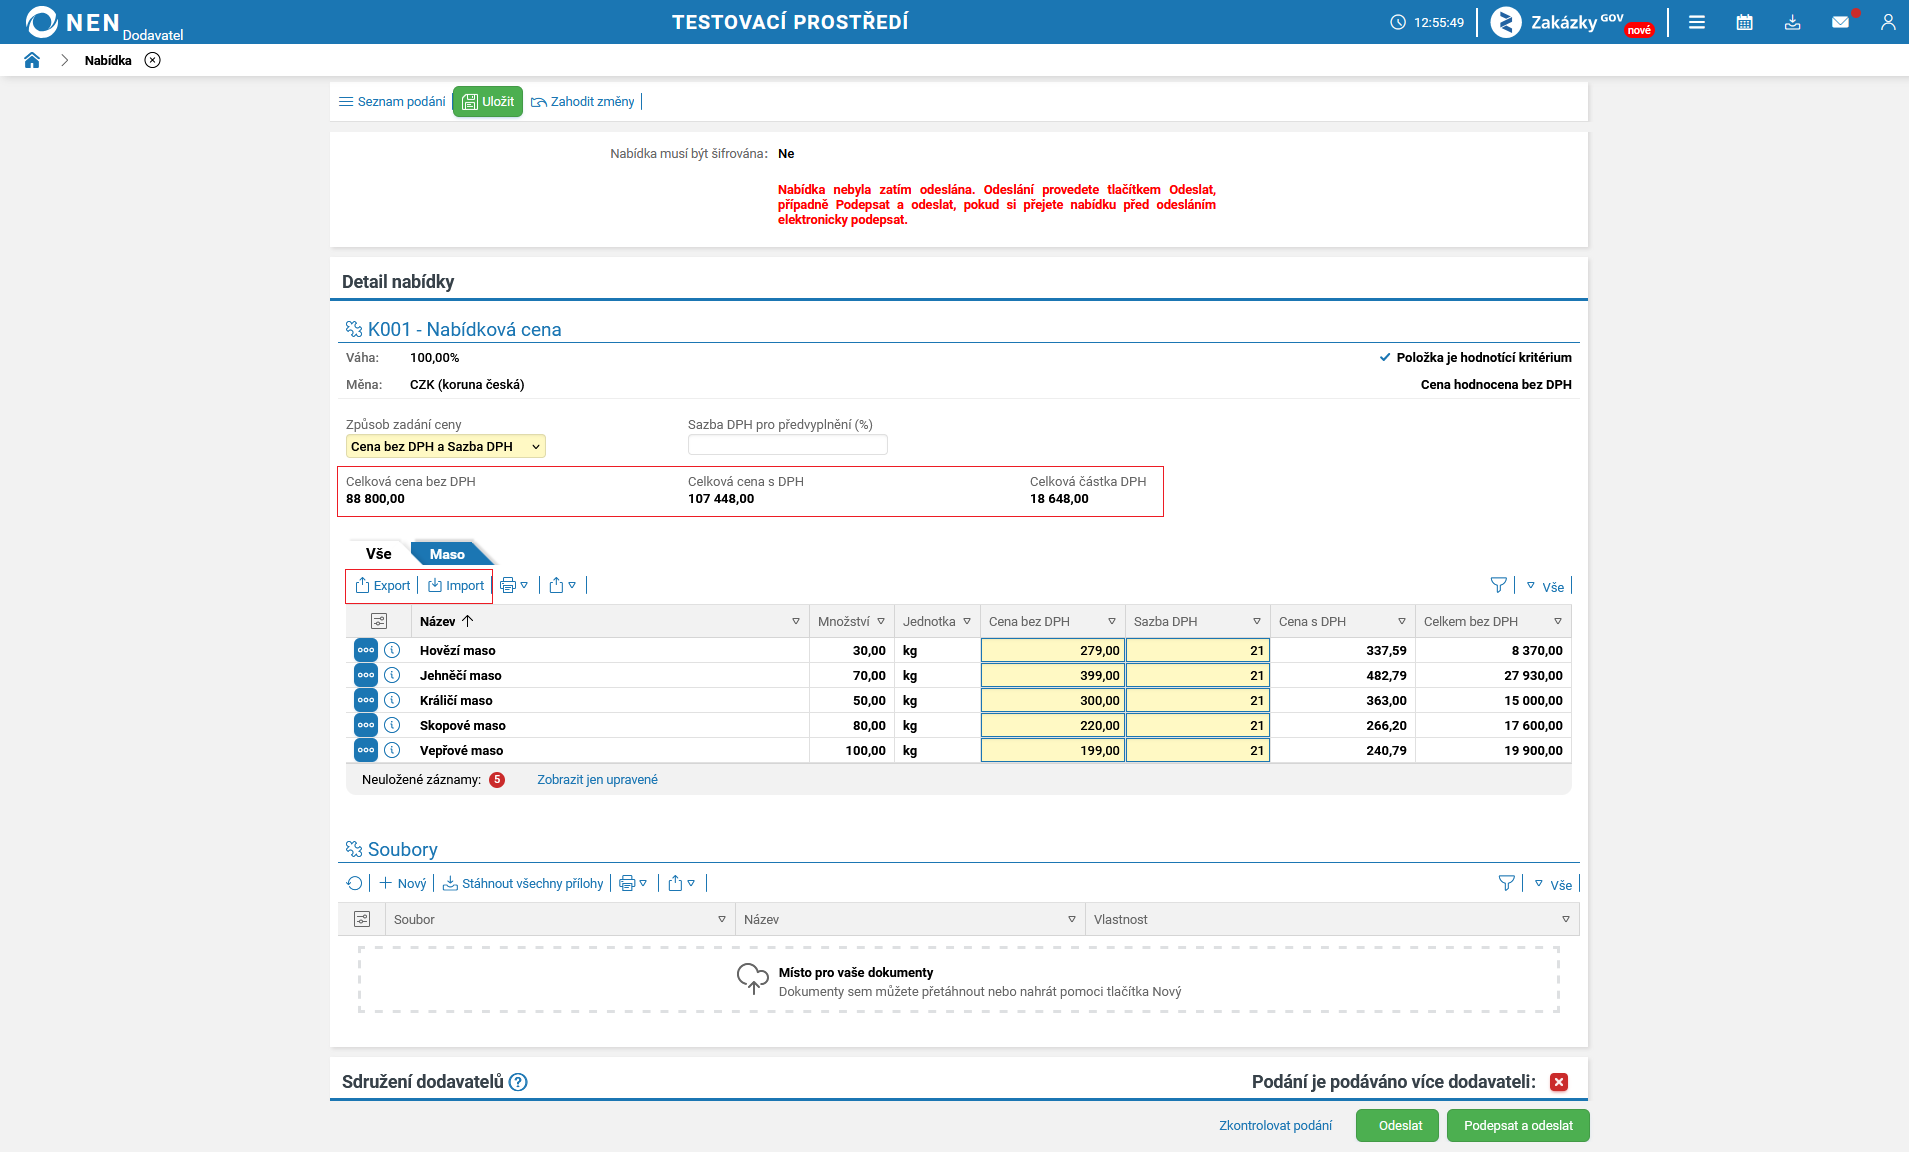The height and width of the screenshot is (1152, 1909).
Task: Click the Podepsat a odeslat button
Action: (x=1518, y=1125)
